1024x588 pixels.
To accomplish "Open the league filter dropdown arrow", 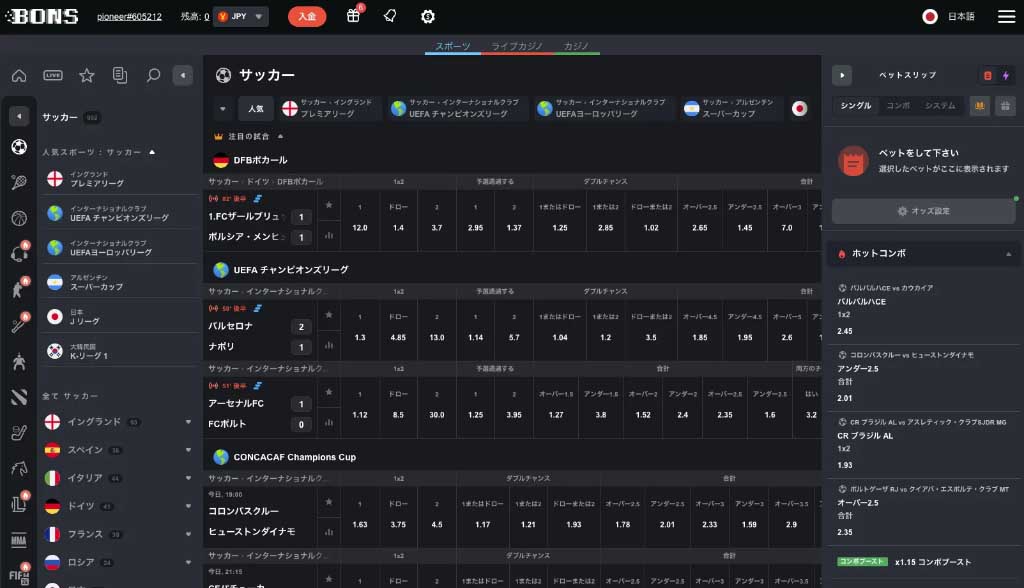I will pos(223,108).
